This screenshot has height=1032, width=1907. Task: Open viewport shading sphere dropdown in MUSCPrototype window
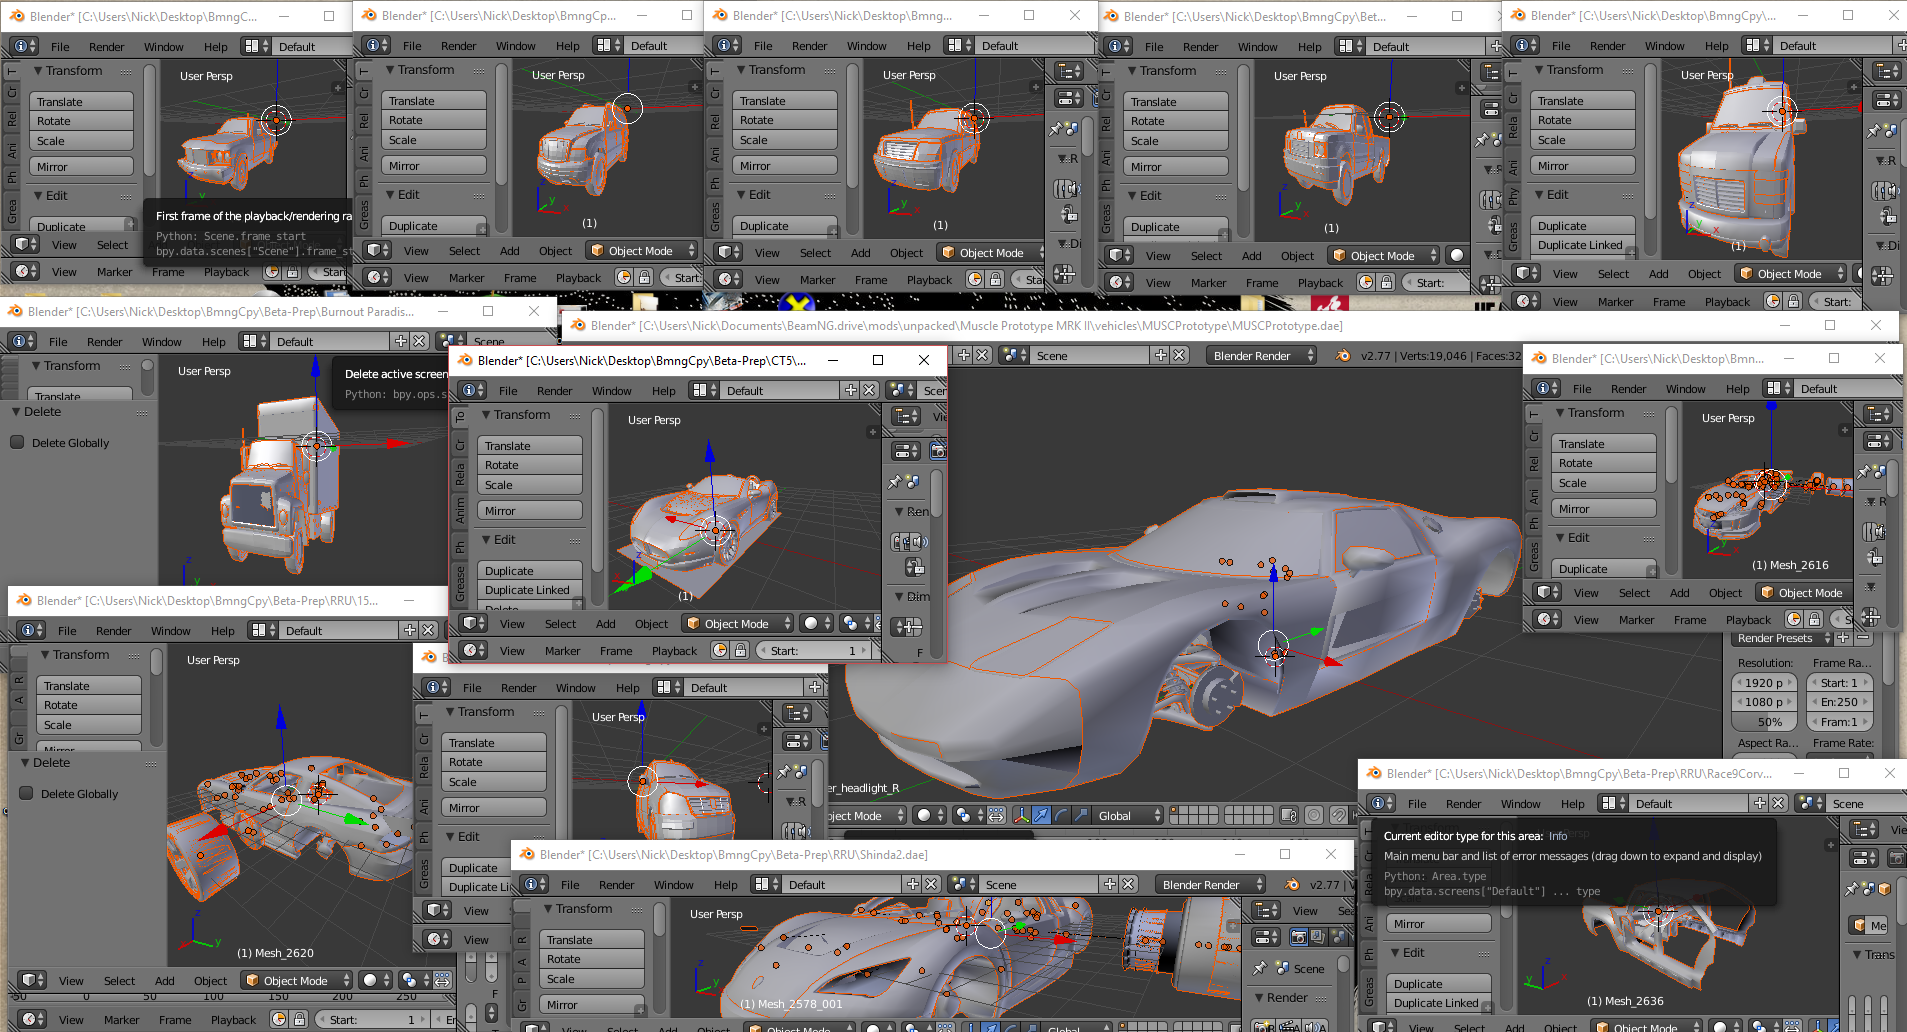pos(930,815)
